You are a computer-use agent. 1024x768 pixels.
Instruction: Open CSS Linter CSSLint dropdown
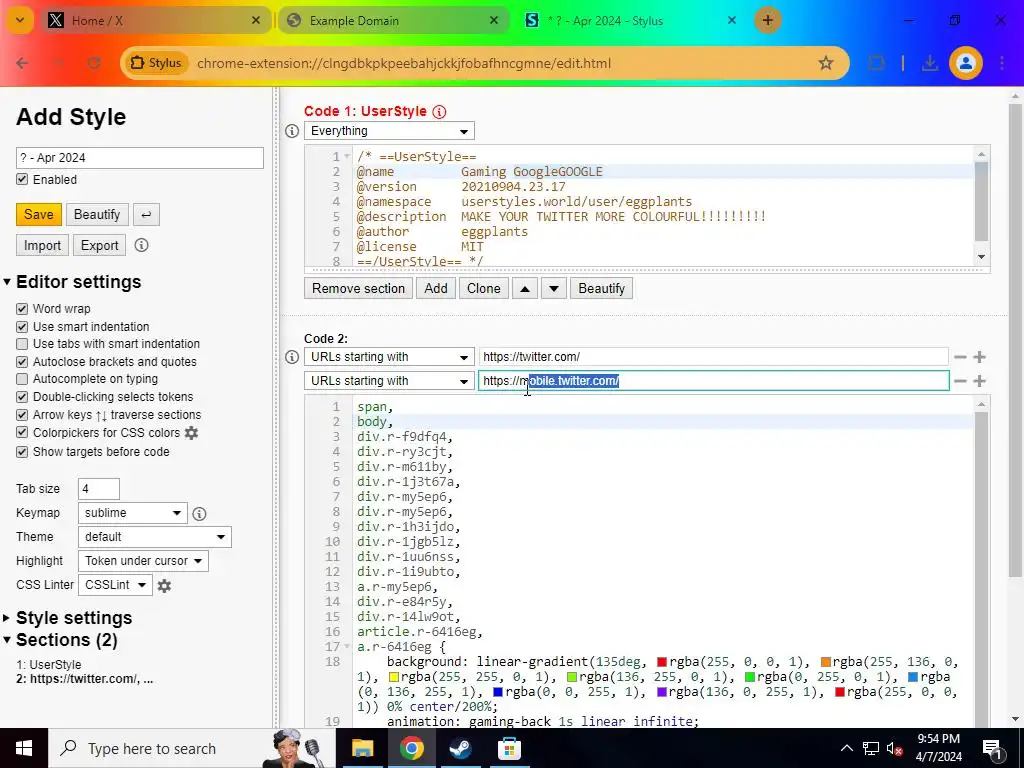(115, 585)
